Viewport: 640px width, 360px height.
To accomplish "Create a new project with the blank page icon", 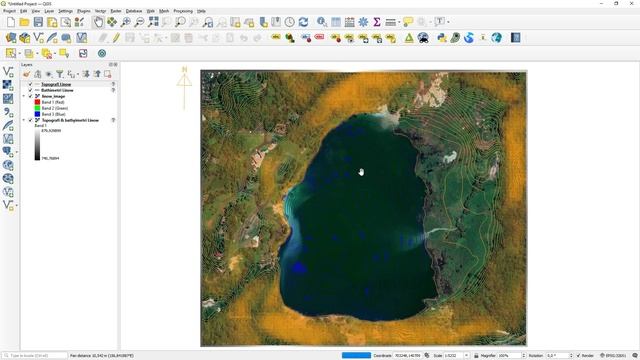I will point(11,22).
